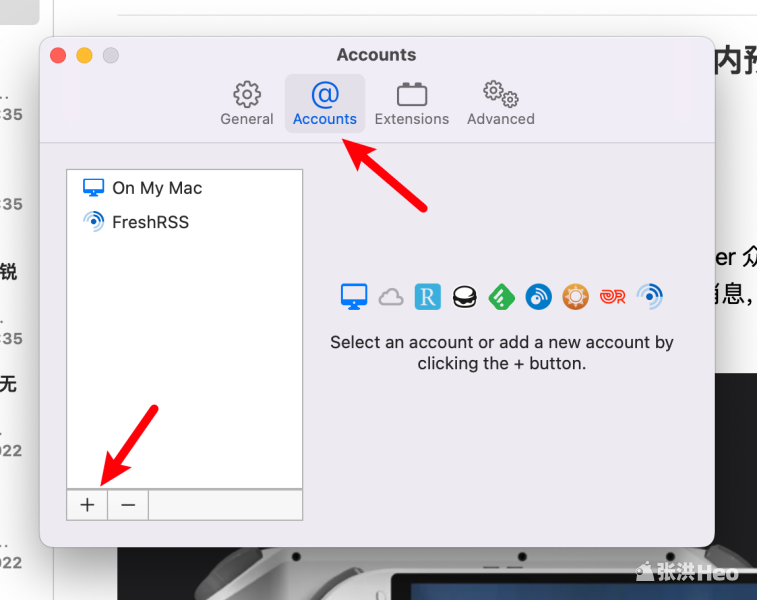The width and height of the screenshot is (757, 600).
Task: Click the monitor icon beside On My Mac
Action: tap(93, 187)
